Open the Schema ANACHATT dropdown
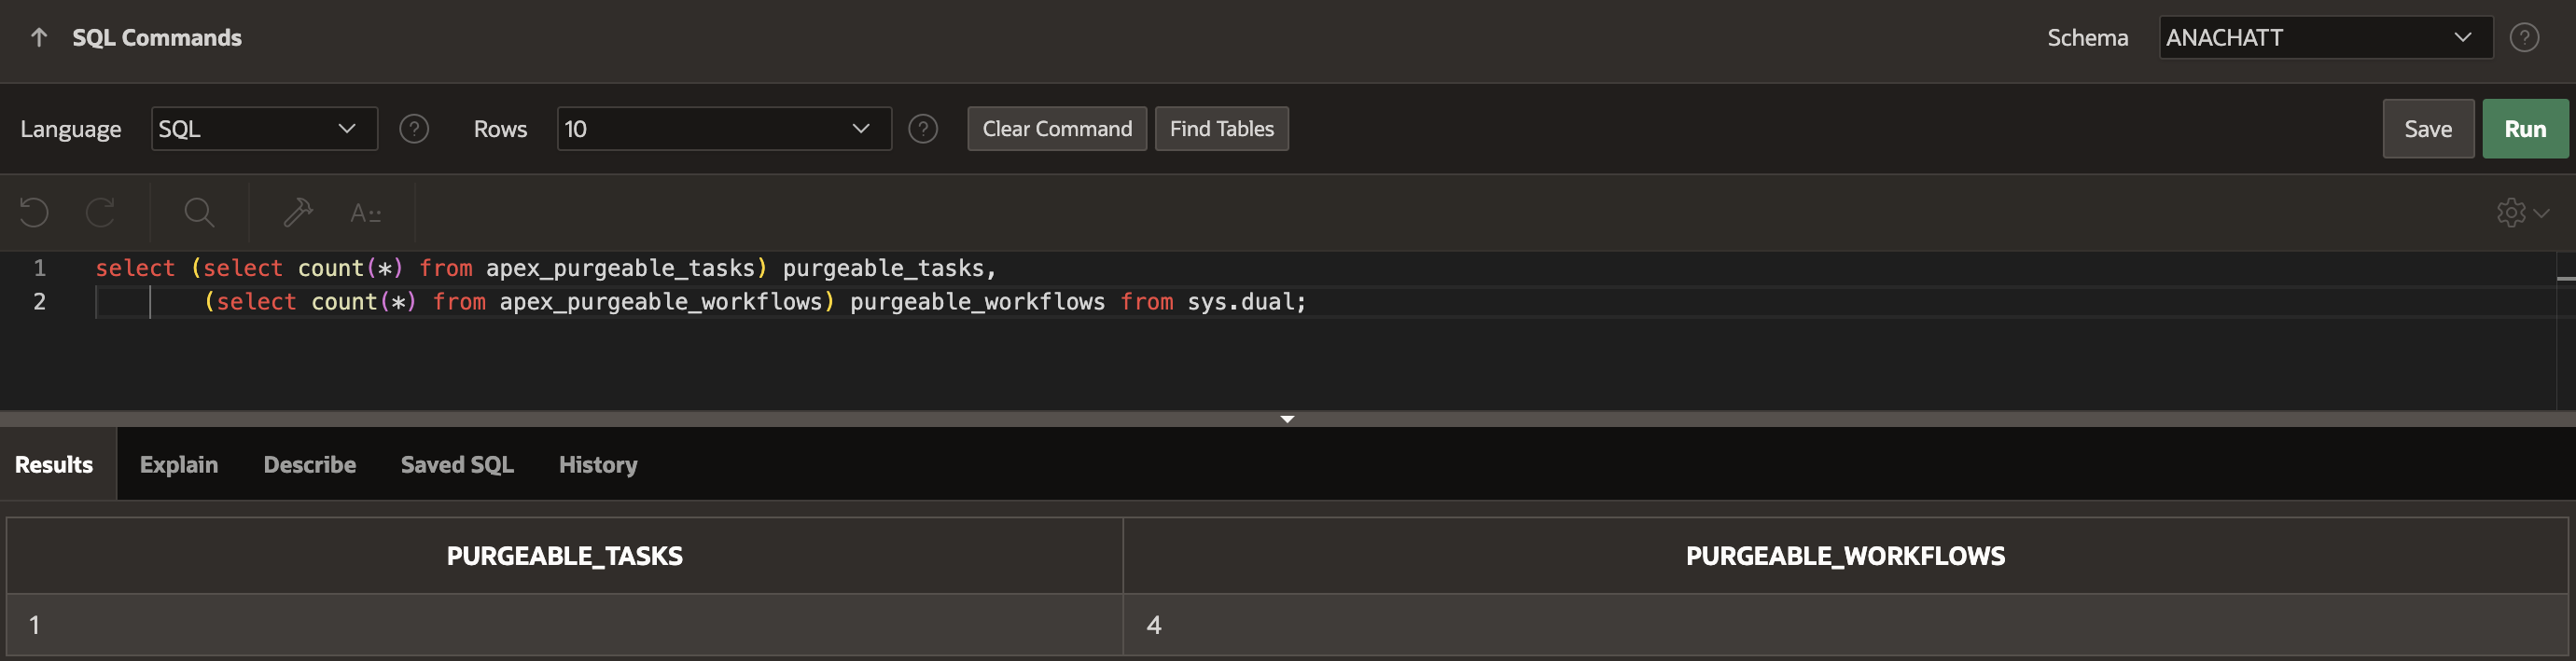This screenshot has height=661, width=2576. click(2324, 38)
